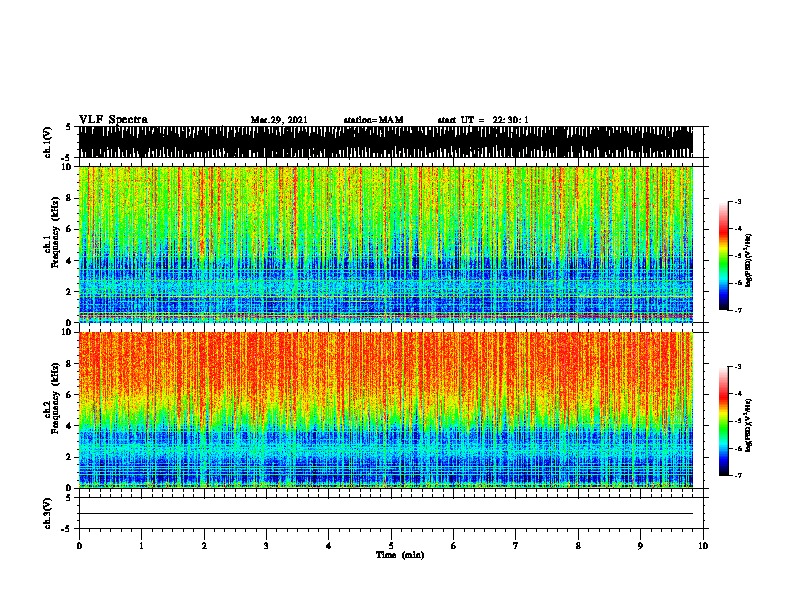
Task: Click the "ch.3(V)" axis label
Action: pos(47,514)
